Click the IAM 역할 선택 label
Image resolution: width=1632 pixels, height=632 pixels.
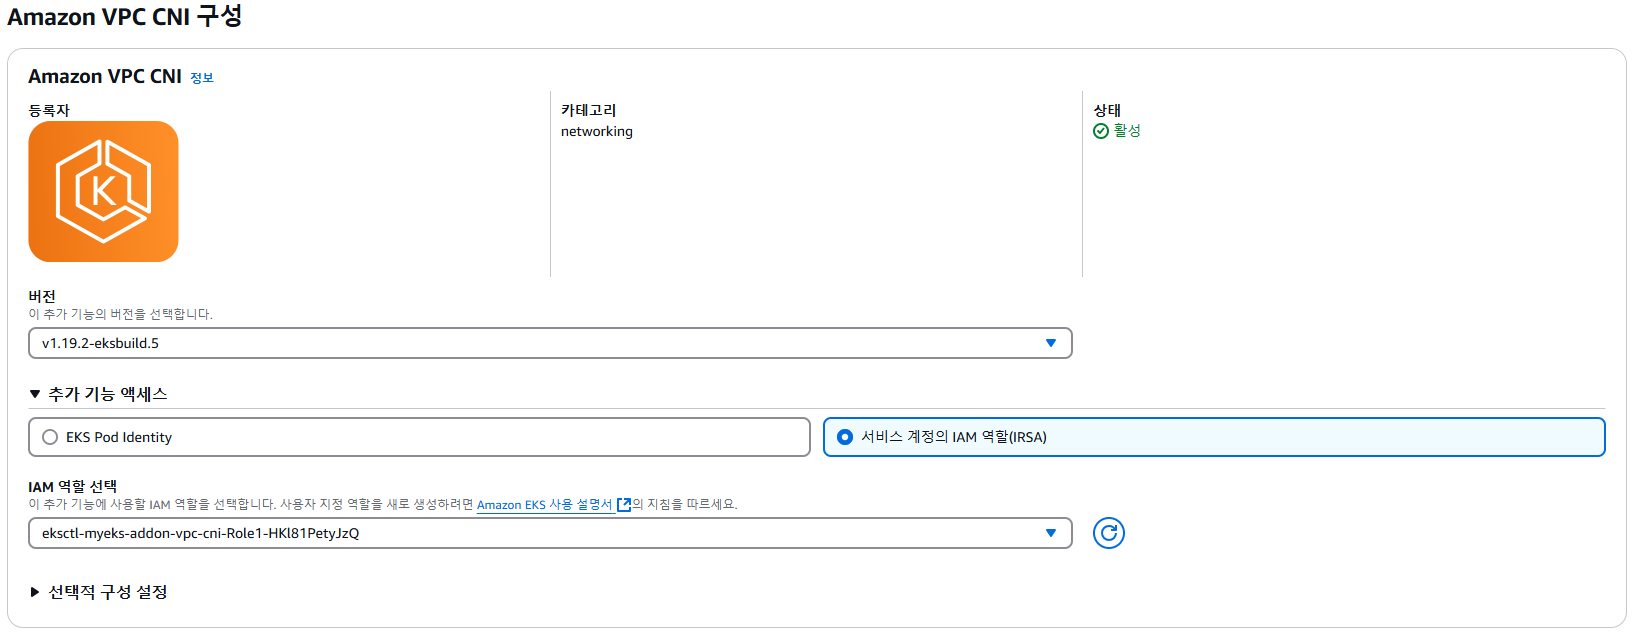point(72,486)
